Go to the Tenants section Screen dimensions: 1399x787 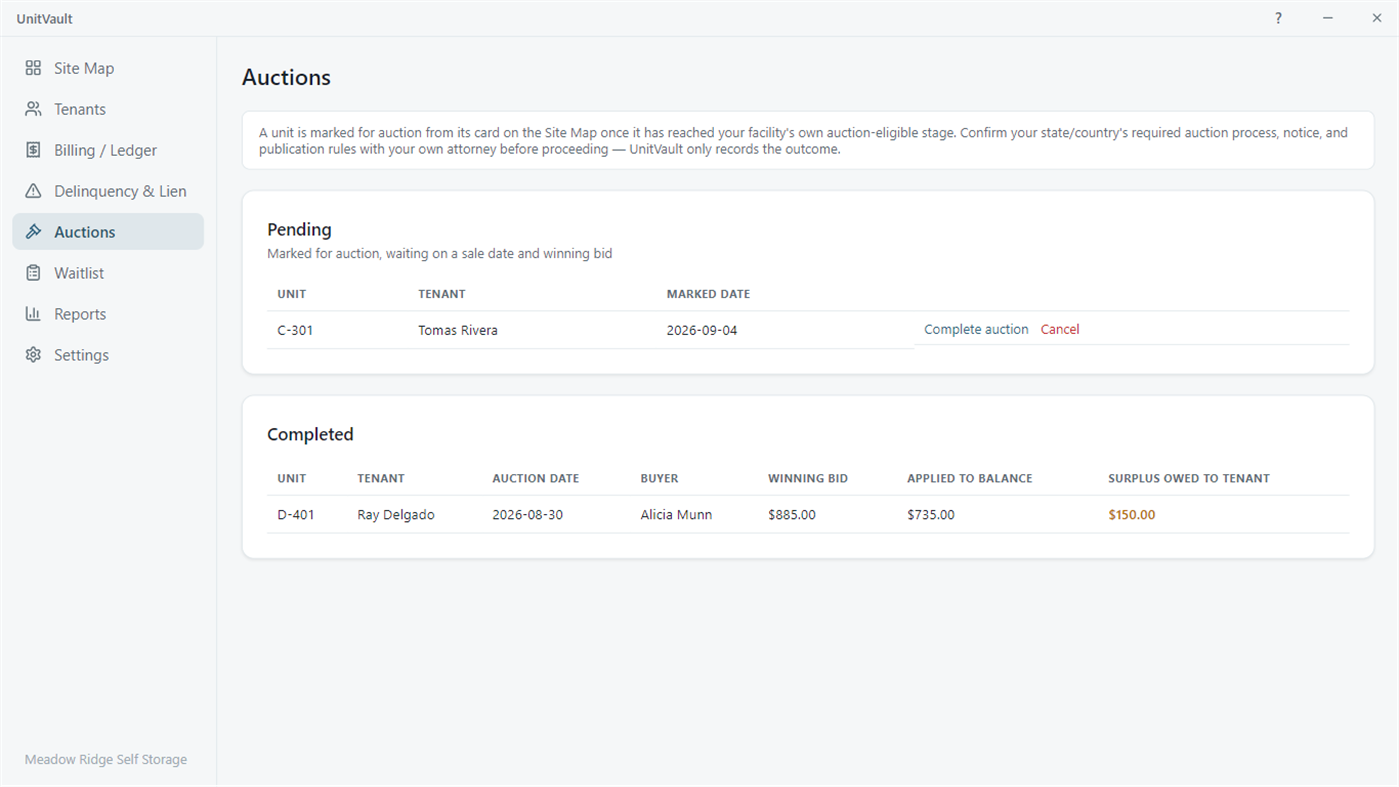(108, 109)
